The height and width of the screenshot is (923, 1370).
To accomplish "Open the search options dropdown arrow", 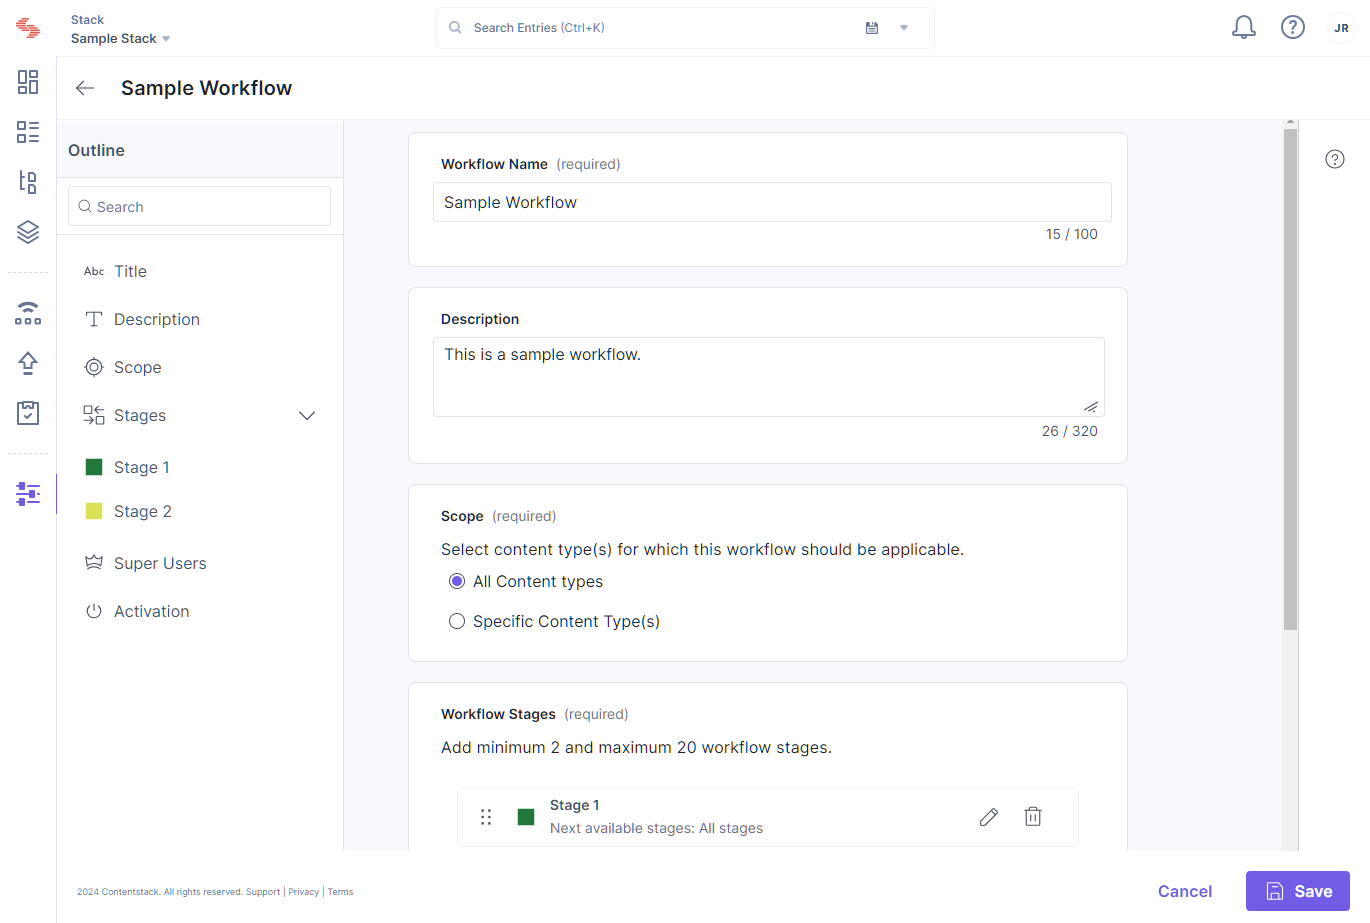I will 904,28.
